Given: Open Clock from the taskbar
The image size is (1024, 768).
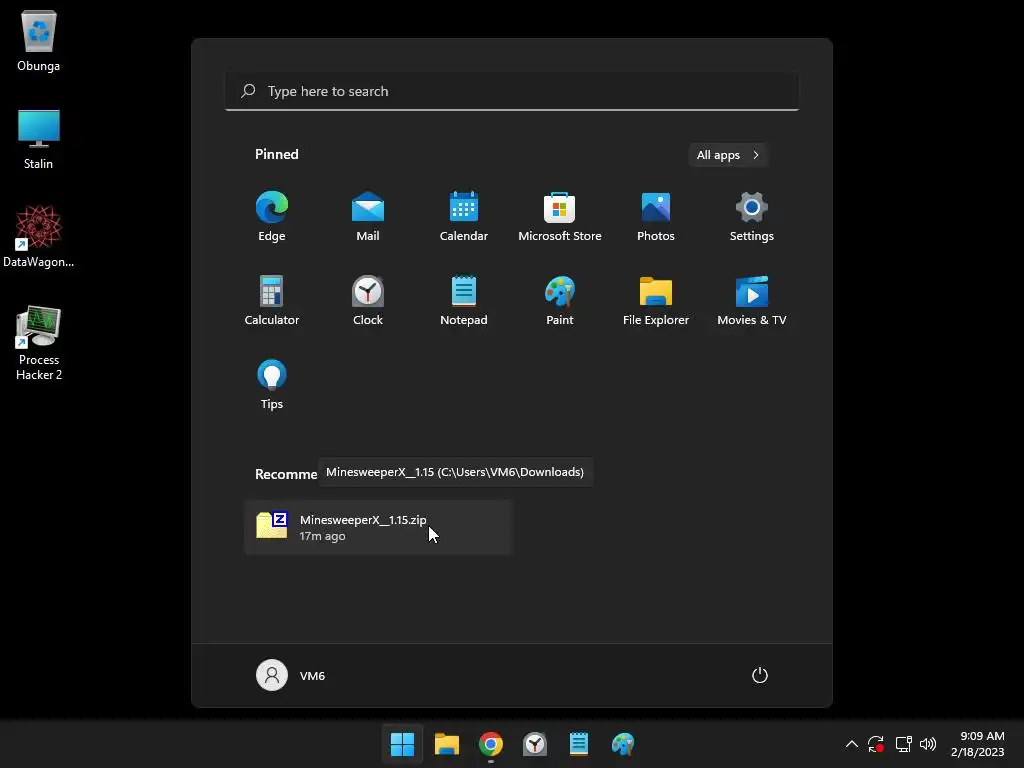Looking at the screenshot, I should tap(535, 744).
